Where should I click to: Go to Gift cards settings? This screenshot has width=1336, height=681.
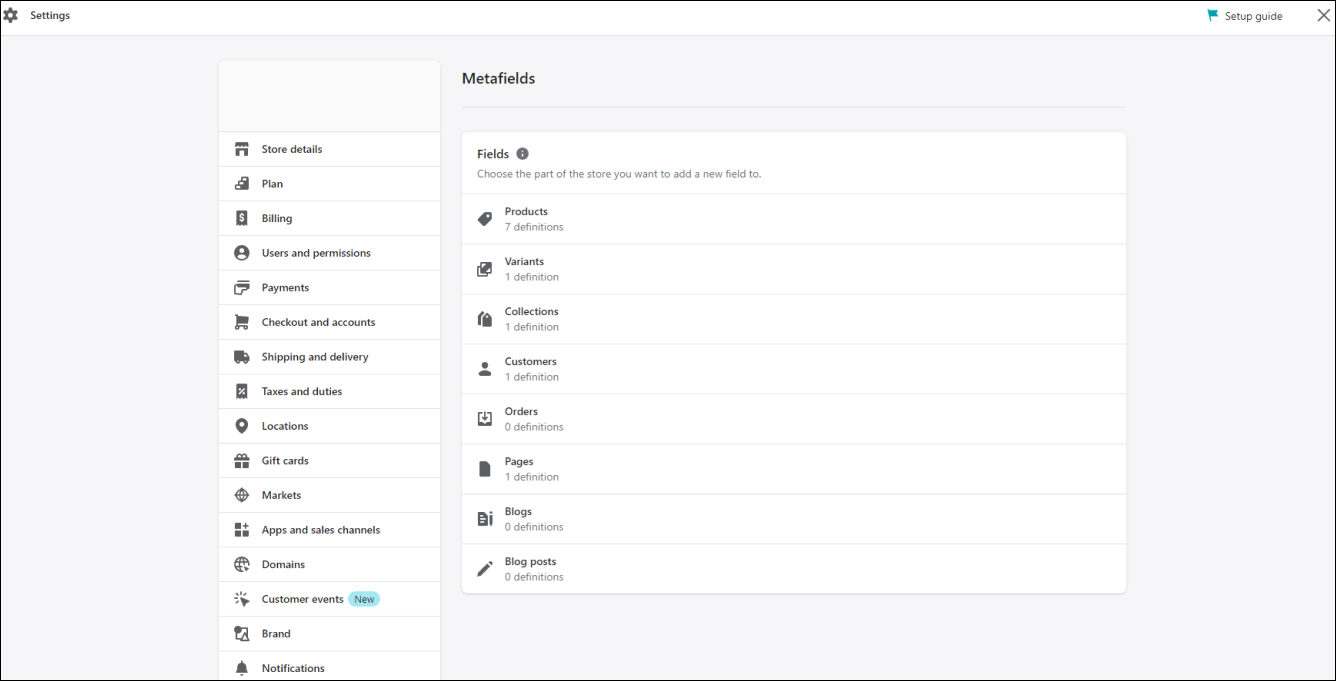[x=329, y=461]
